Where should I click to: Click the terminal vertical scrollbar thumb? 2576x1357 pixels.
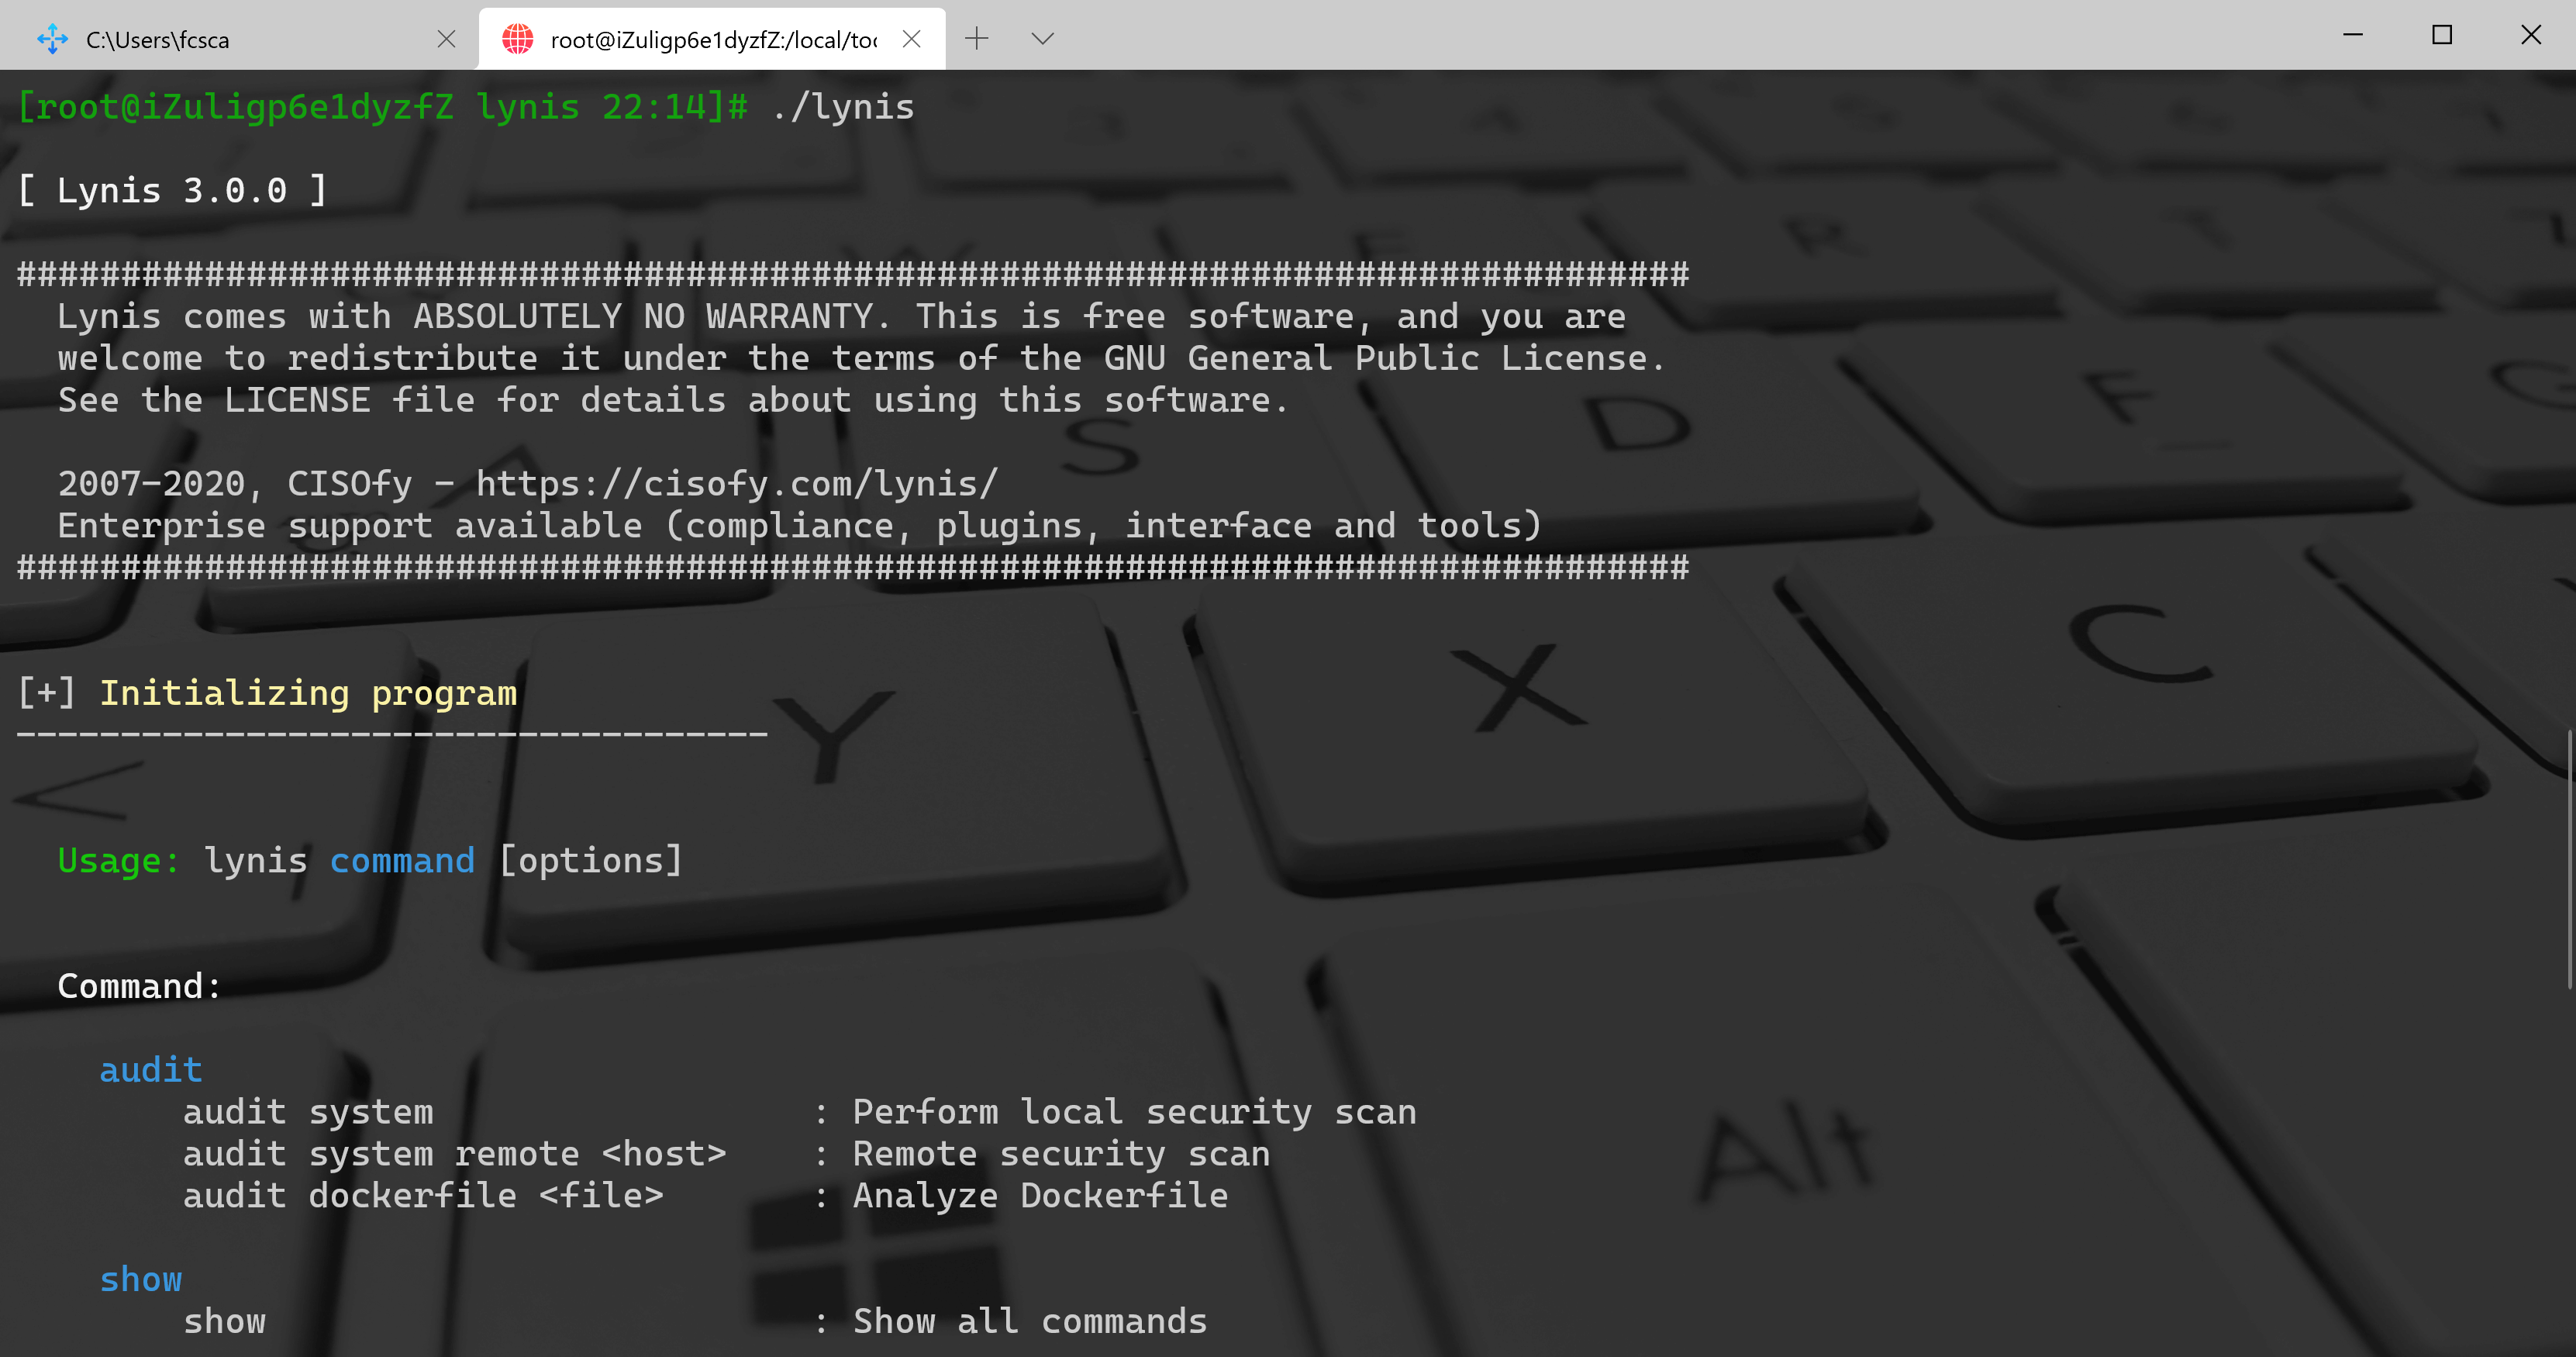[2569, 860]
